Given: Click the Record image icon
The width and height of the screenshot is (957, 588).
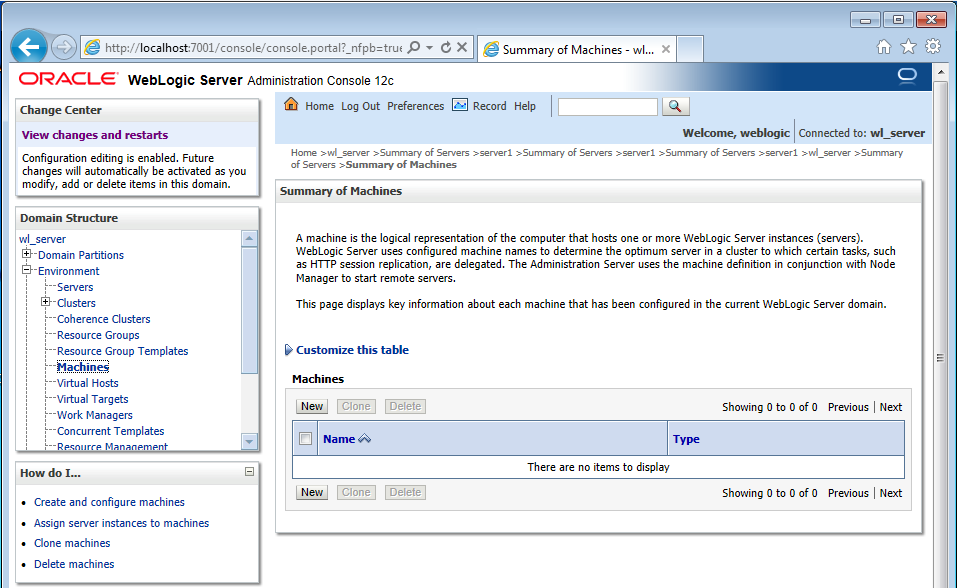Looking at the screenshot, I should pyautogui.click(x=460, y=105).
